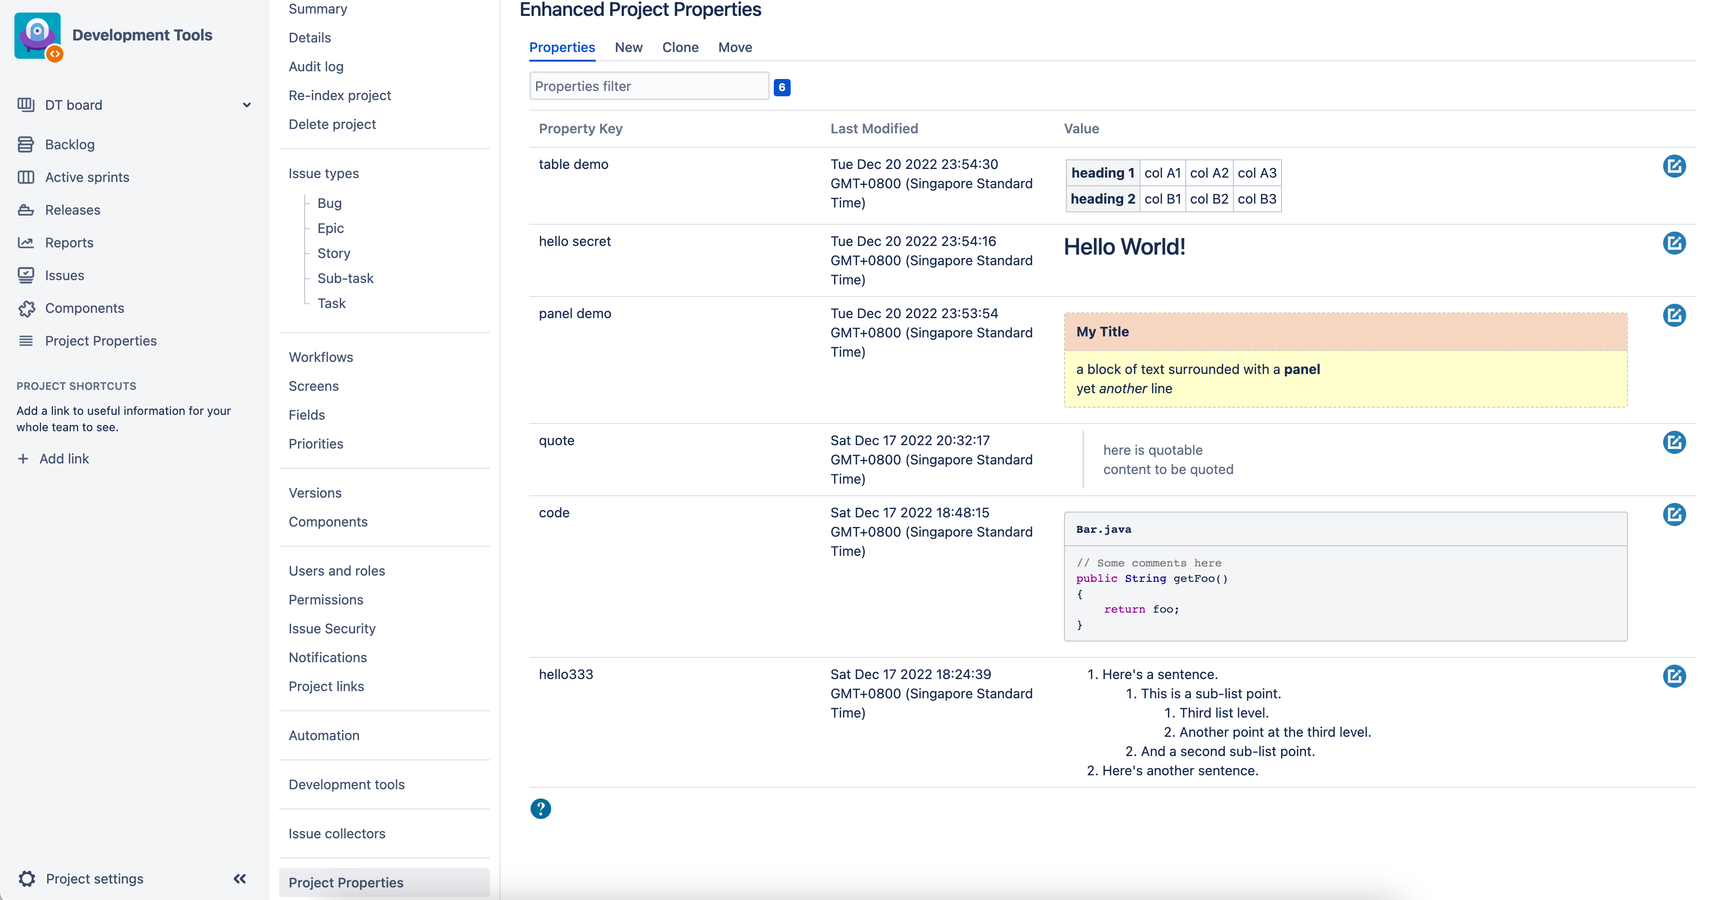Click the Add link shortcut
This screenshot has width=1717, height=900.
point(64,459)
